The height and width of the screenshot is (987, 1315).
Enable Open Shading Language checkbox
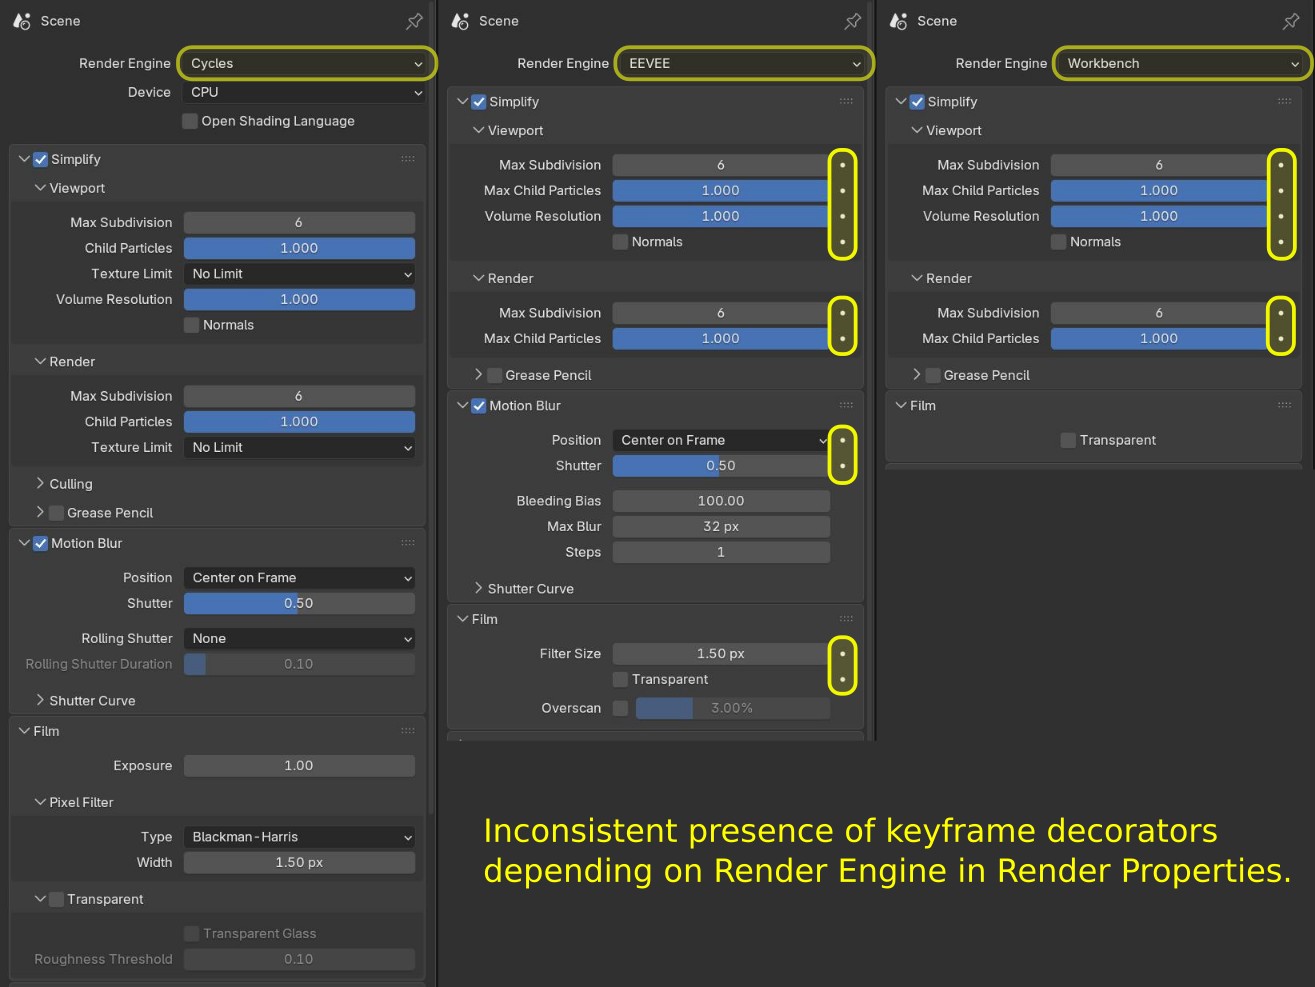190,121
